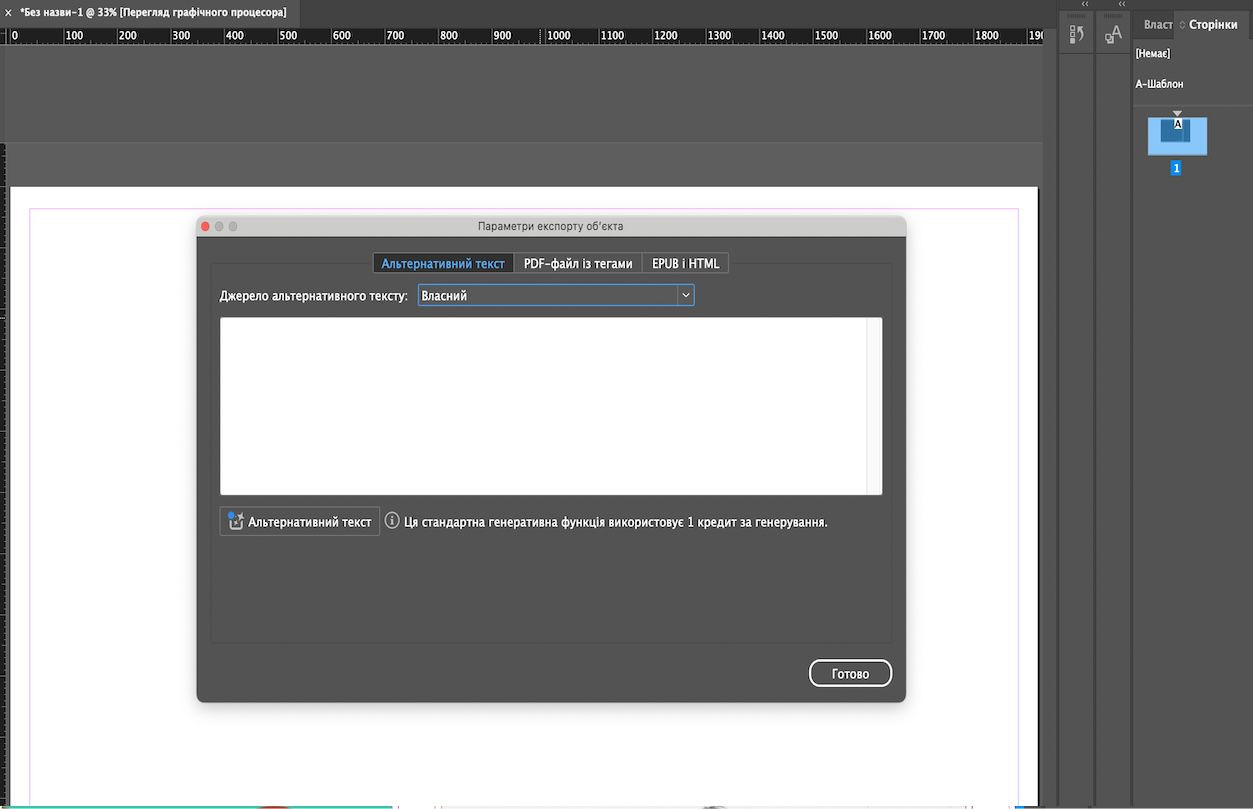Generate text with the Альтернативний текст button
The width and height of the screenshot is (1253, 809).
300,521
